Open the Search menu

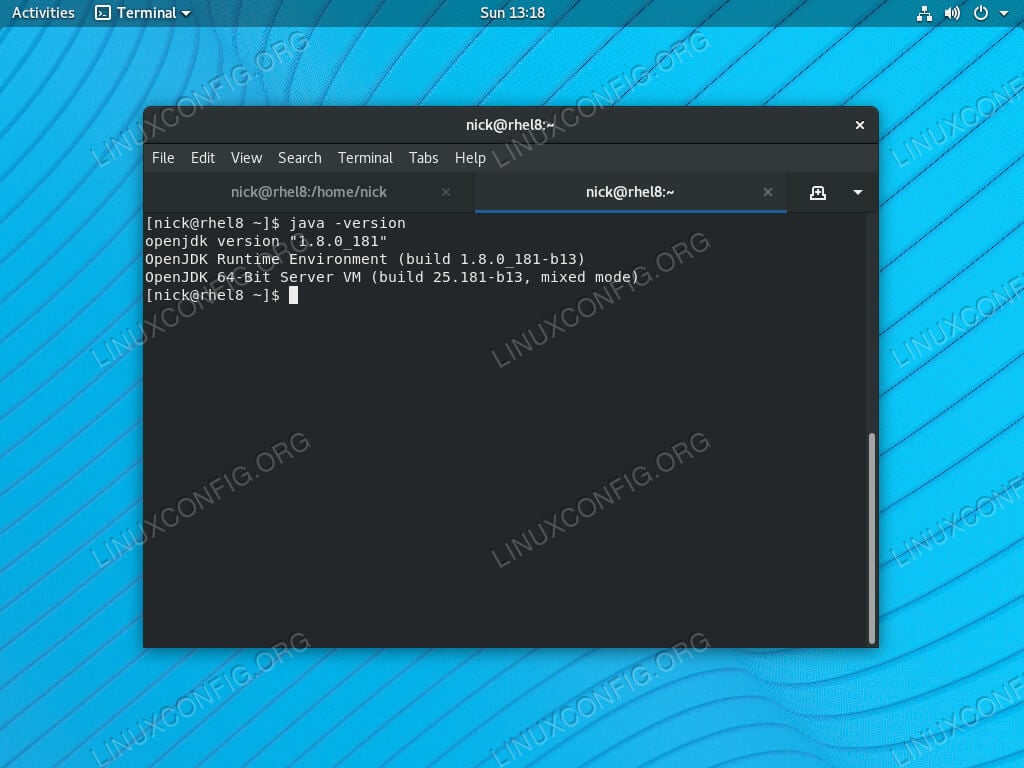(x=300, y=158)
